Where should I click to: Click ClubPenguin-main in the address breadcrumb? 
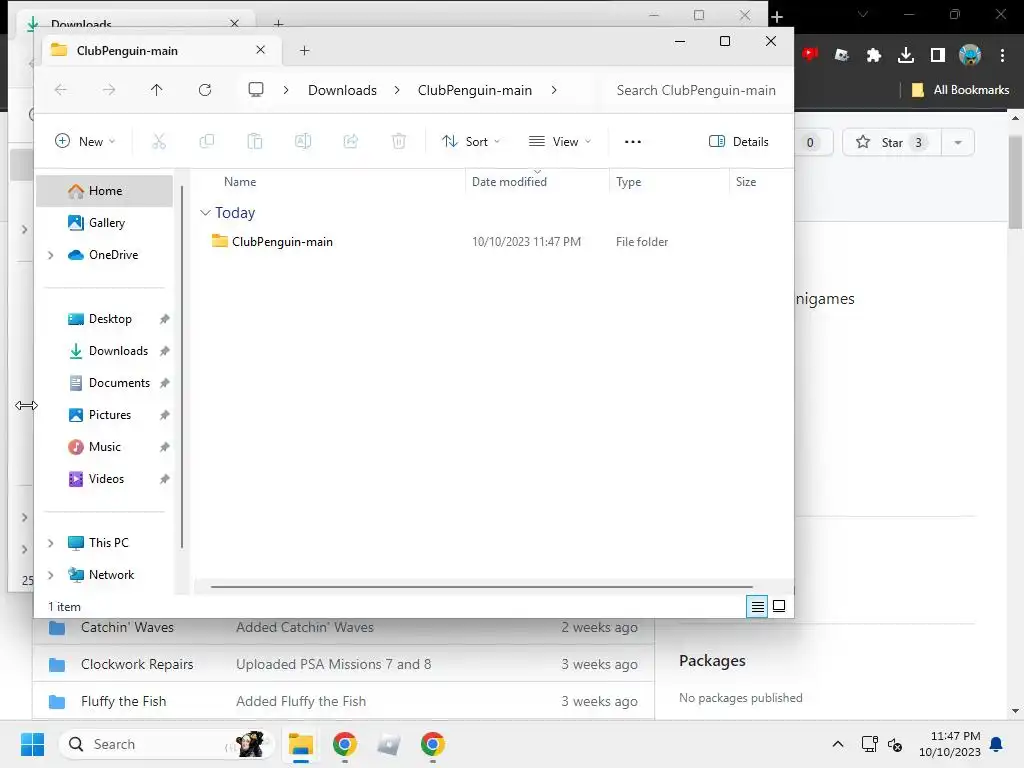(475, 90)
